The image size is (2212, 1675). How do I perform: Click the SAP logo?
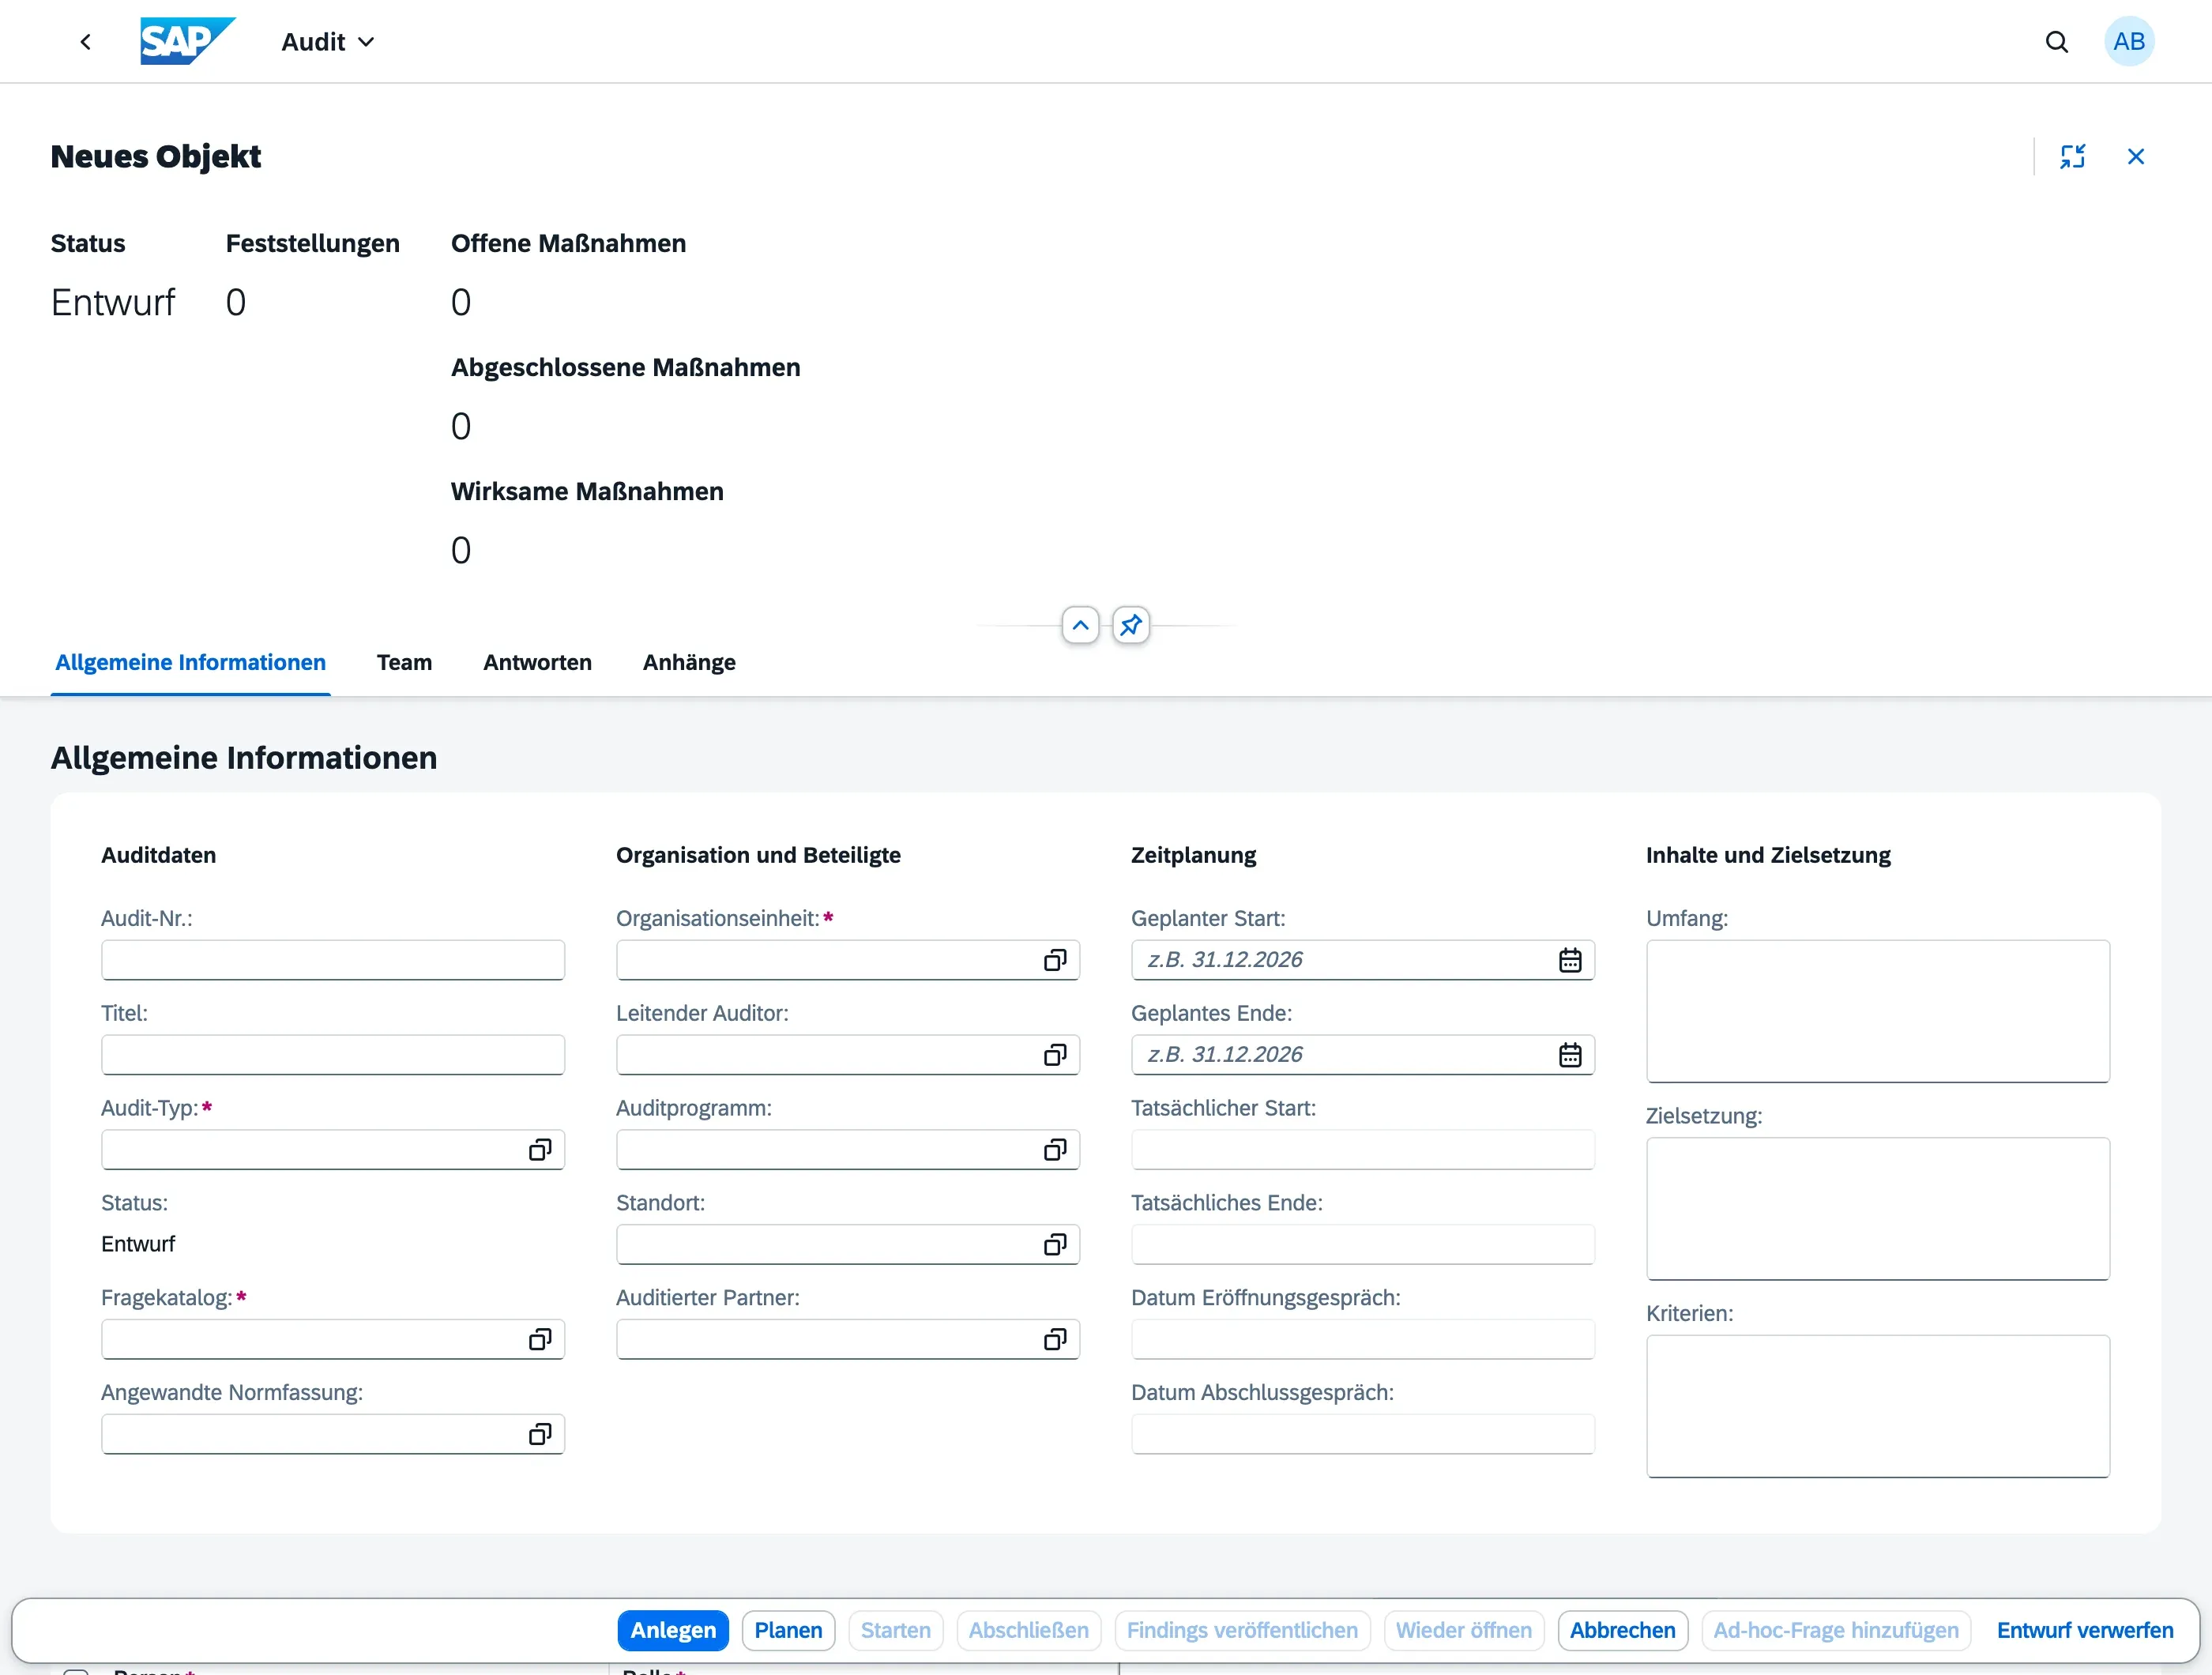pos(188,41)
